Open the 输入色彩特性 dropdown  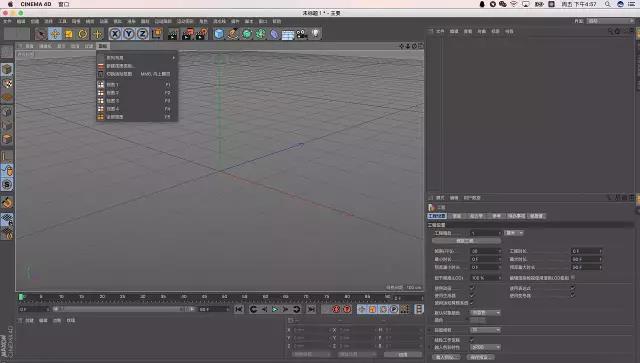coord(486,347)
